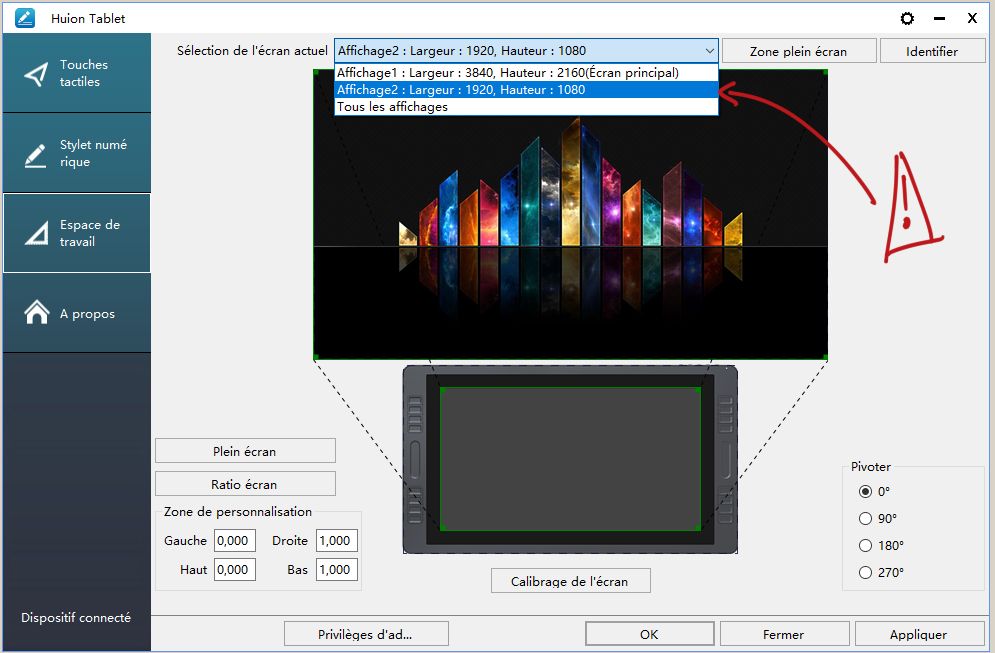Click the house A propos icon
The width and height of the screenshot is (995, 653).
pyautogui.click(x=37, y=313)
